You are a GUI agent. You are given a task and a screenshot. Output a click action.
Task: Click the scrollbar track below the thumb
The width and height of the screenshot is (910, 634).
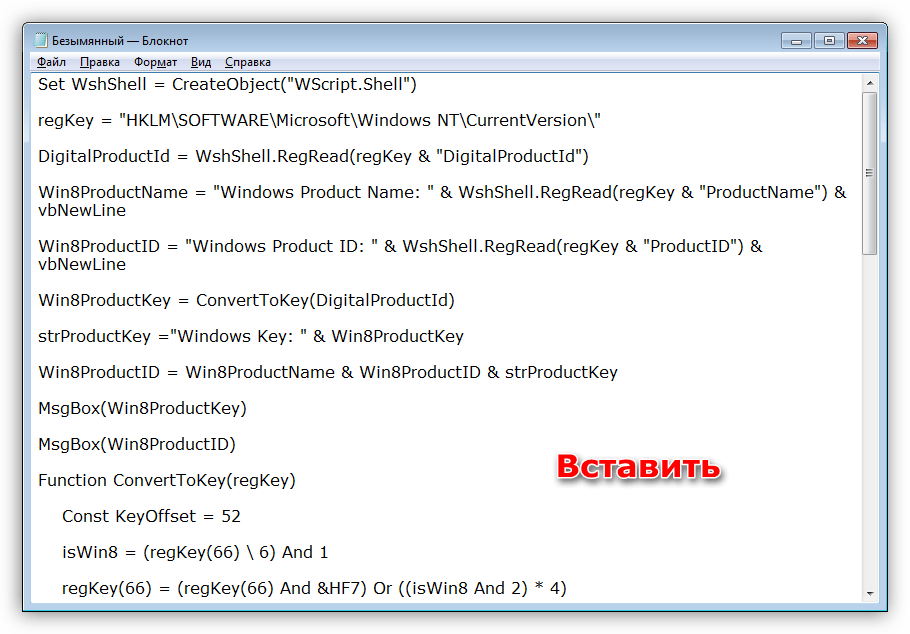870,420
